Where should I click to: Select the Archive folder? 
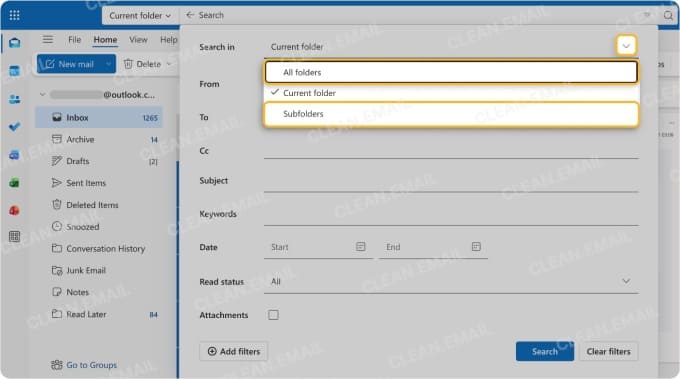(x=99, y=139)
